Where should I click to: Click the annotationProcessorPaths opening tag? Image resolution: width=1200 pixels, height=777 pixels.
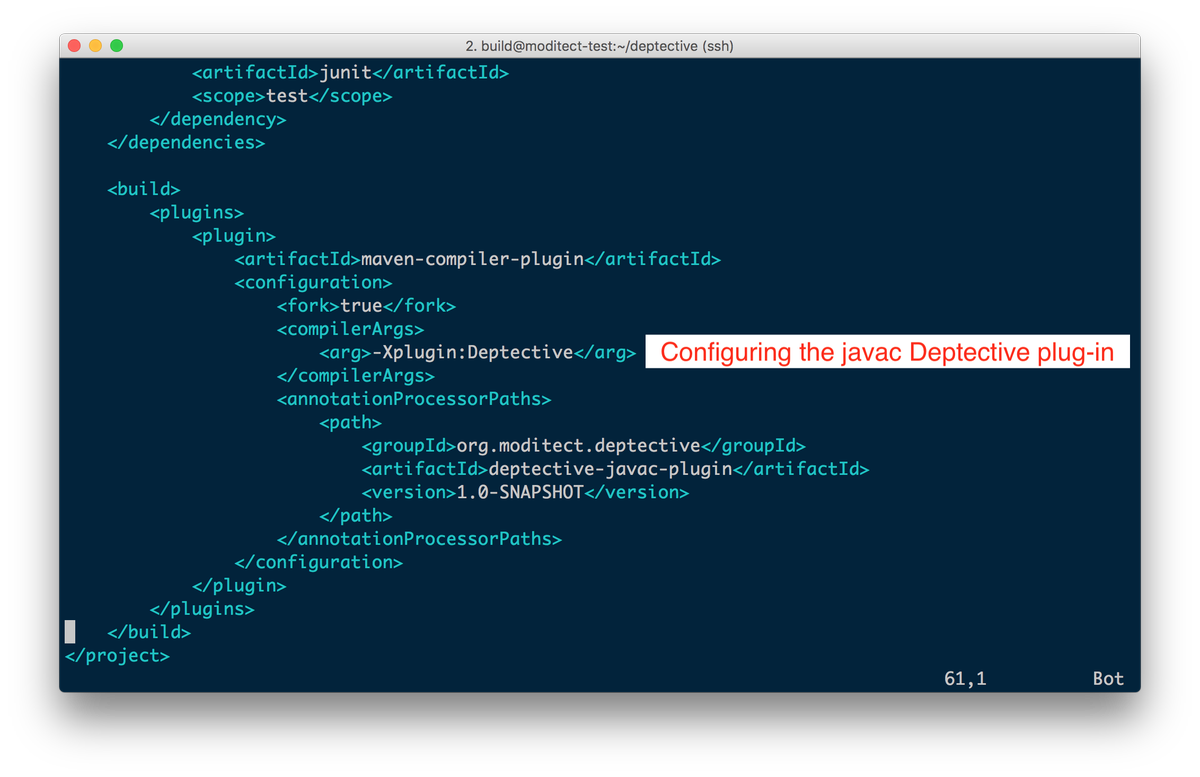[414, 398]
